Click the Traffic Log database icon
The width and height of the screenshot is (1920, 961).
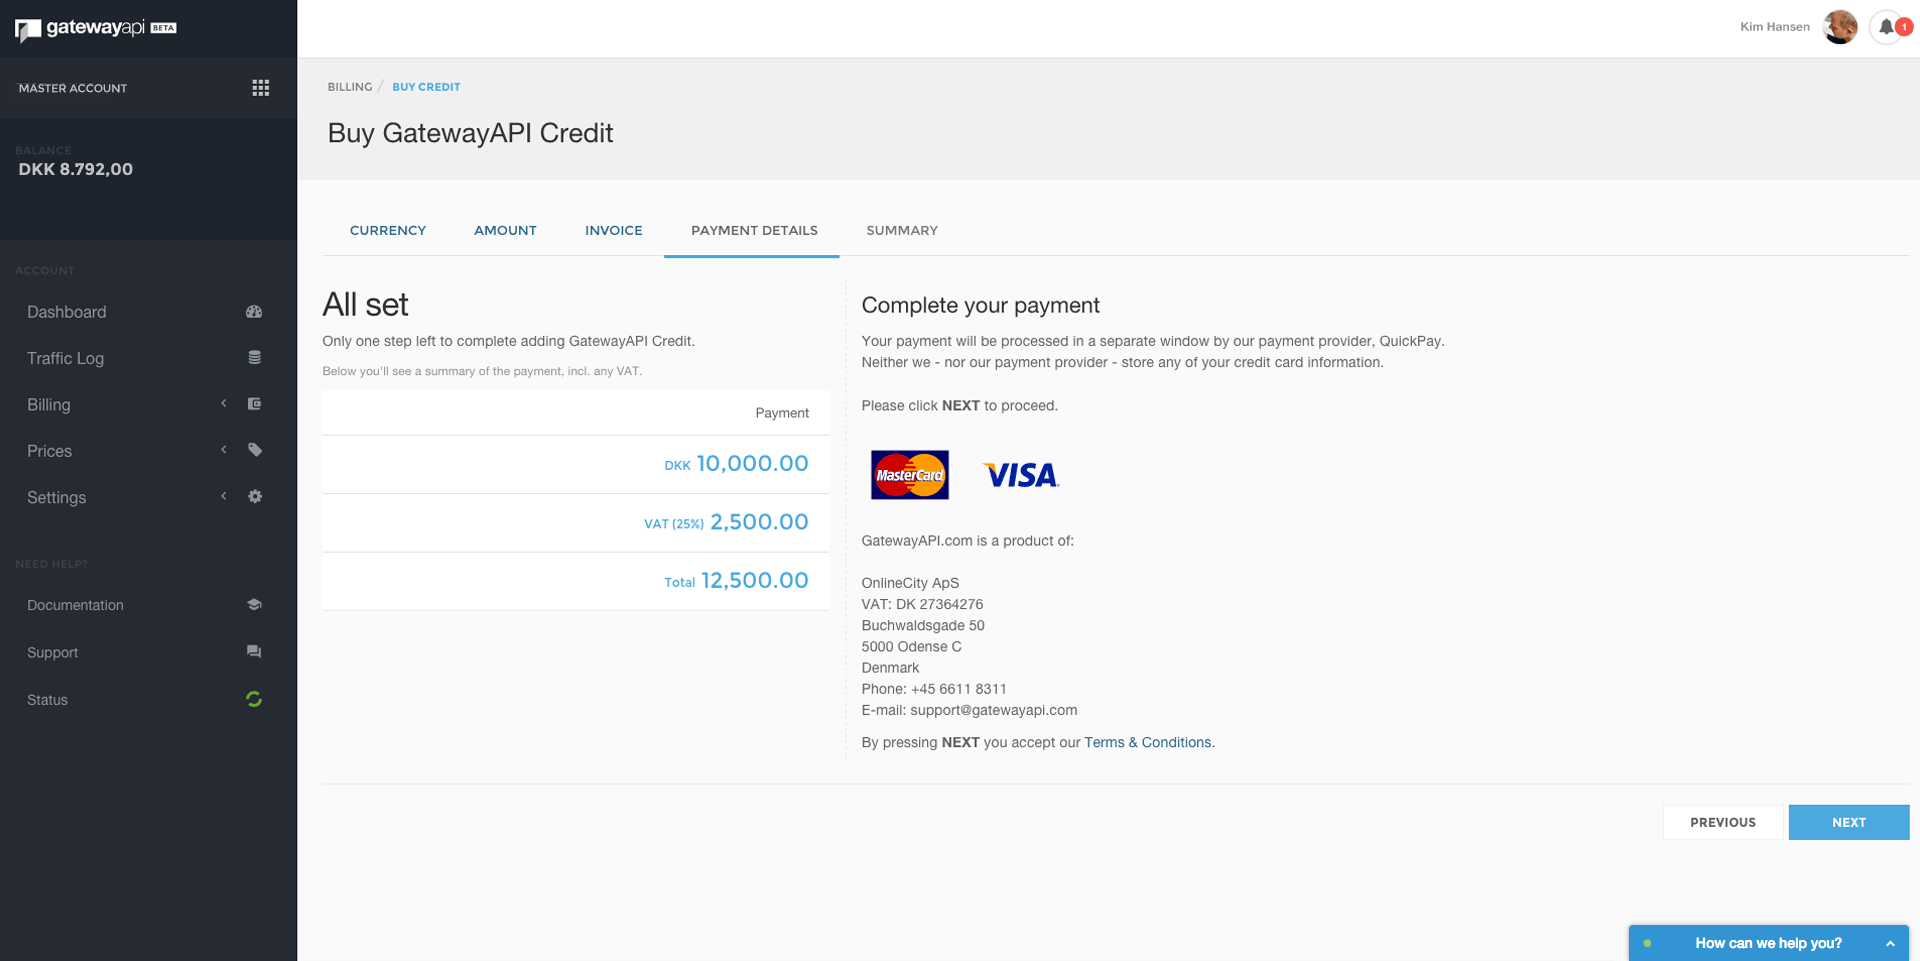[x=254, y=358]
